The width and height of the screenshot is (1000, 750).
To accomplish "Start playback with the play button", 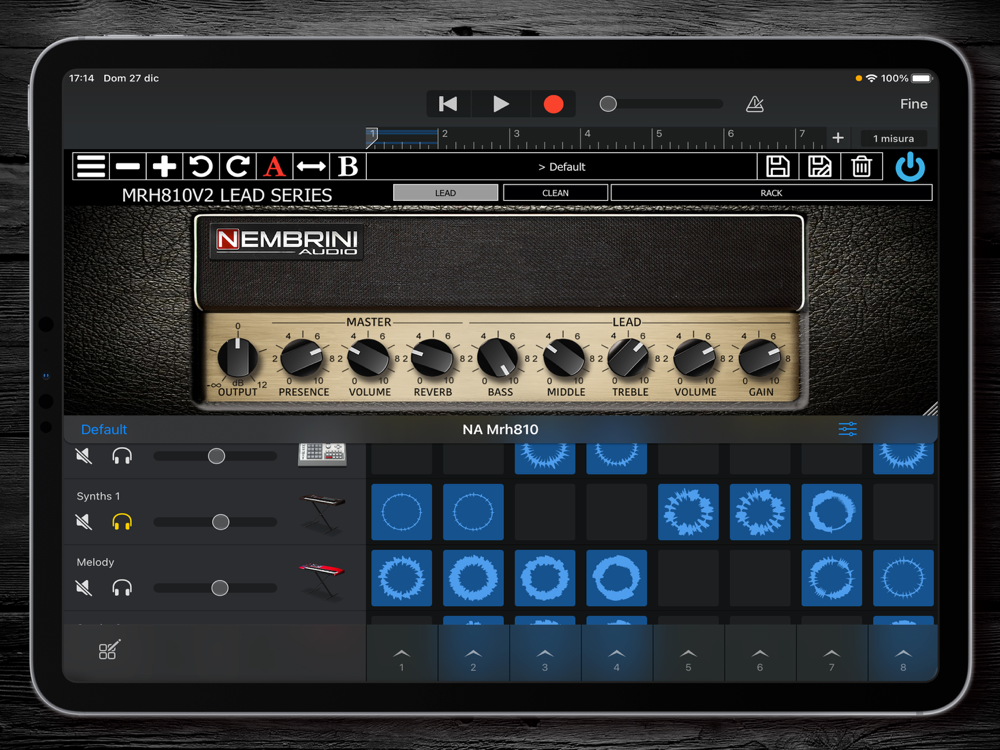I will (x=501, y=104).
